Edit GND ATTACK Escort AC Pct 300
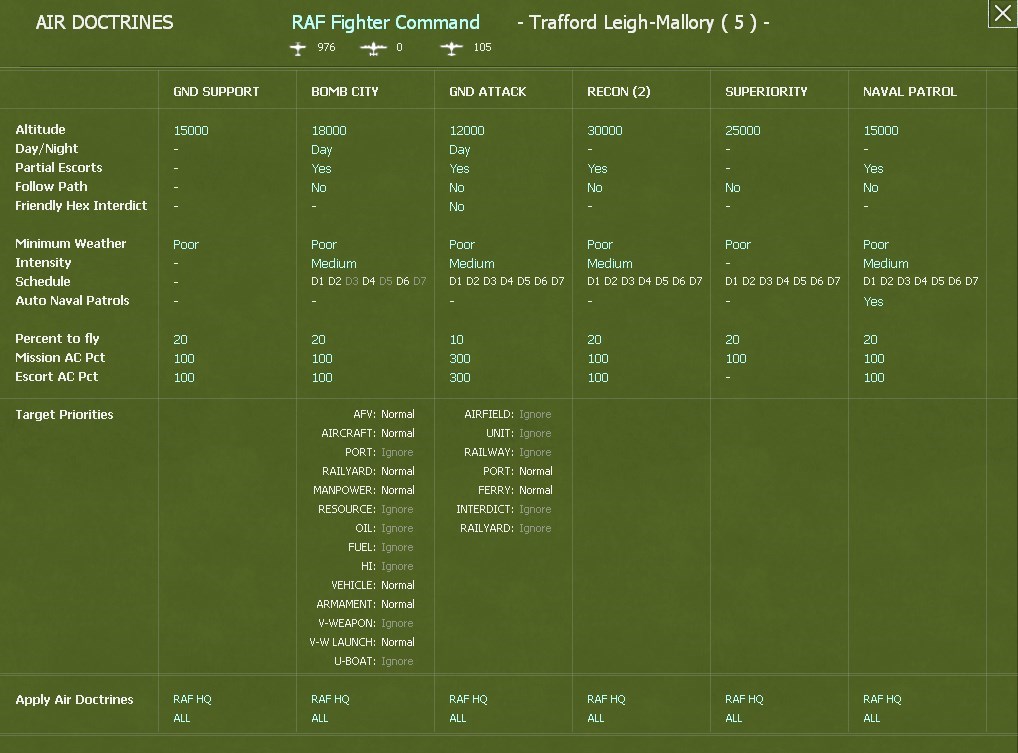 point(460,377)
